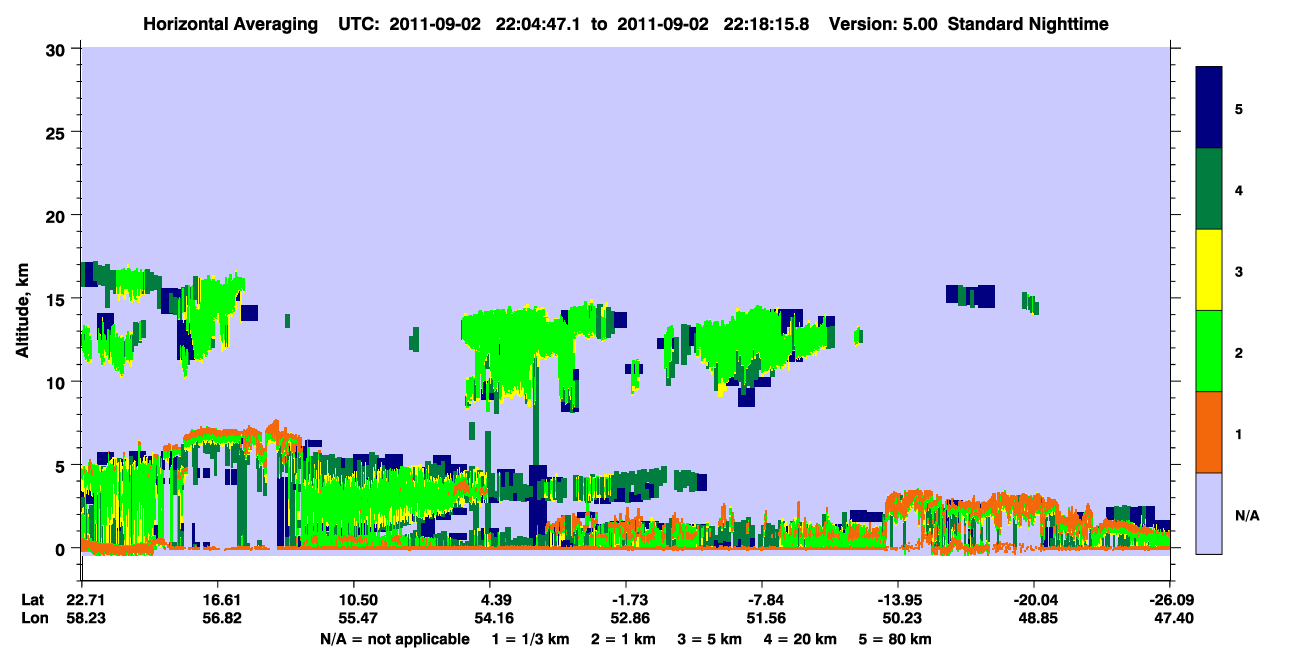Screen dimensions: 1300x667
Task: Click the orange colorbar segment labeled 1
Action: tap(1209, 432)
